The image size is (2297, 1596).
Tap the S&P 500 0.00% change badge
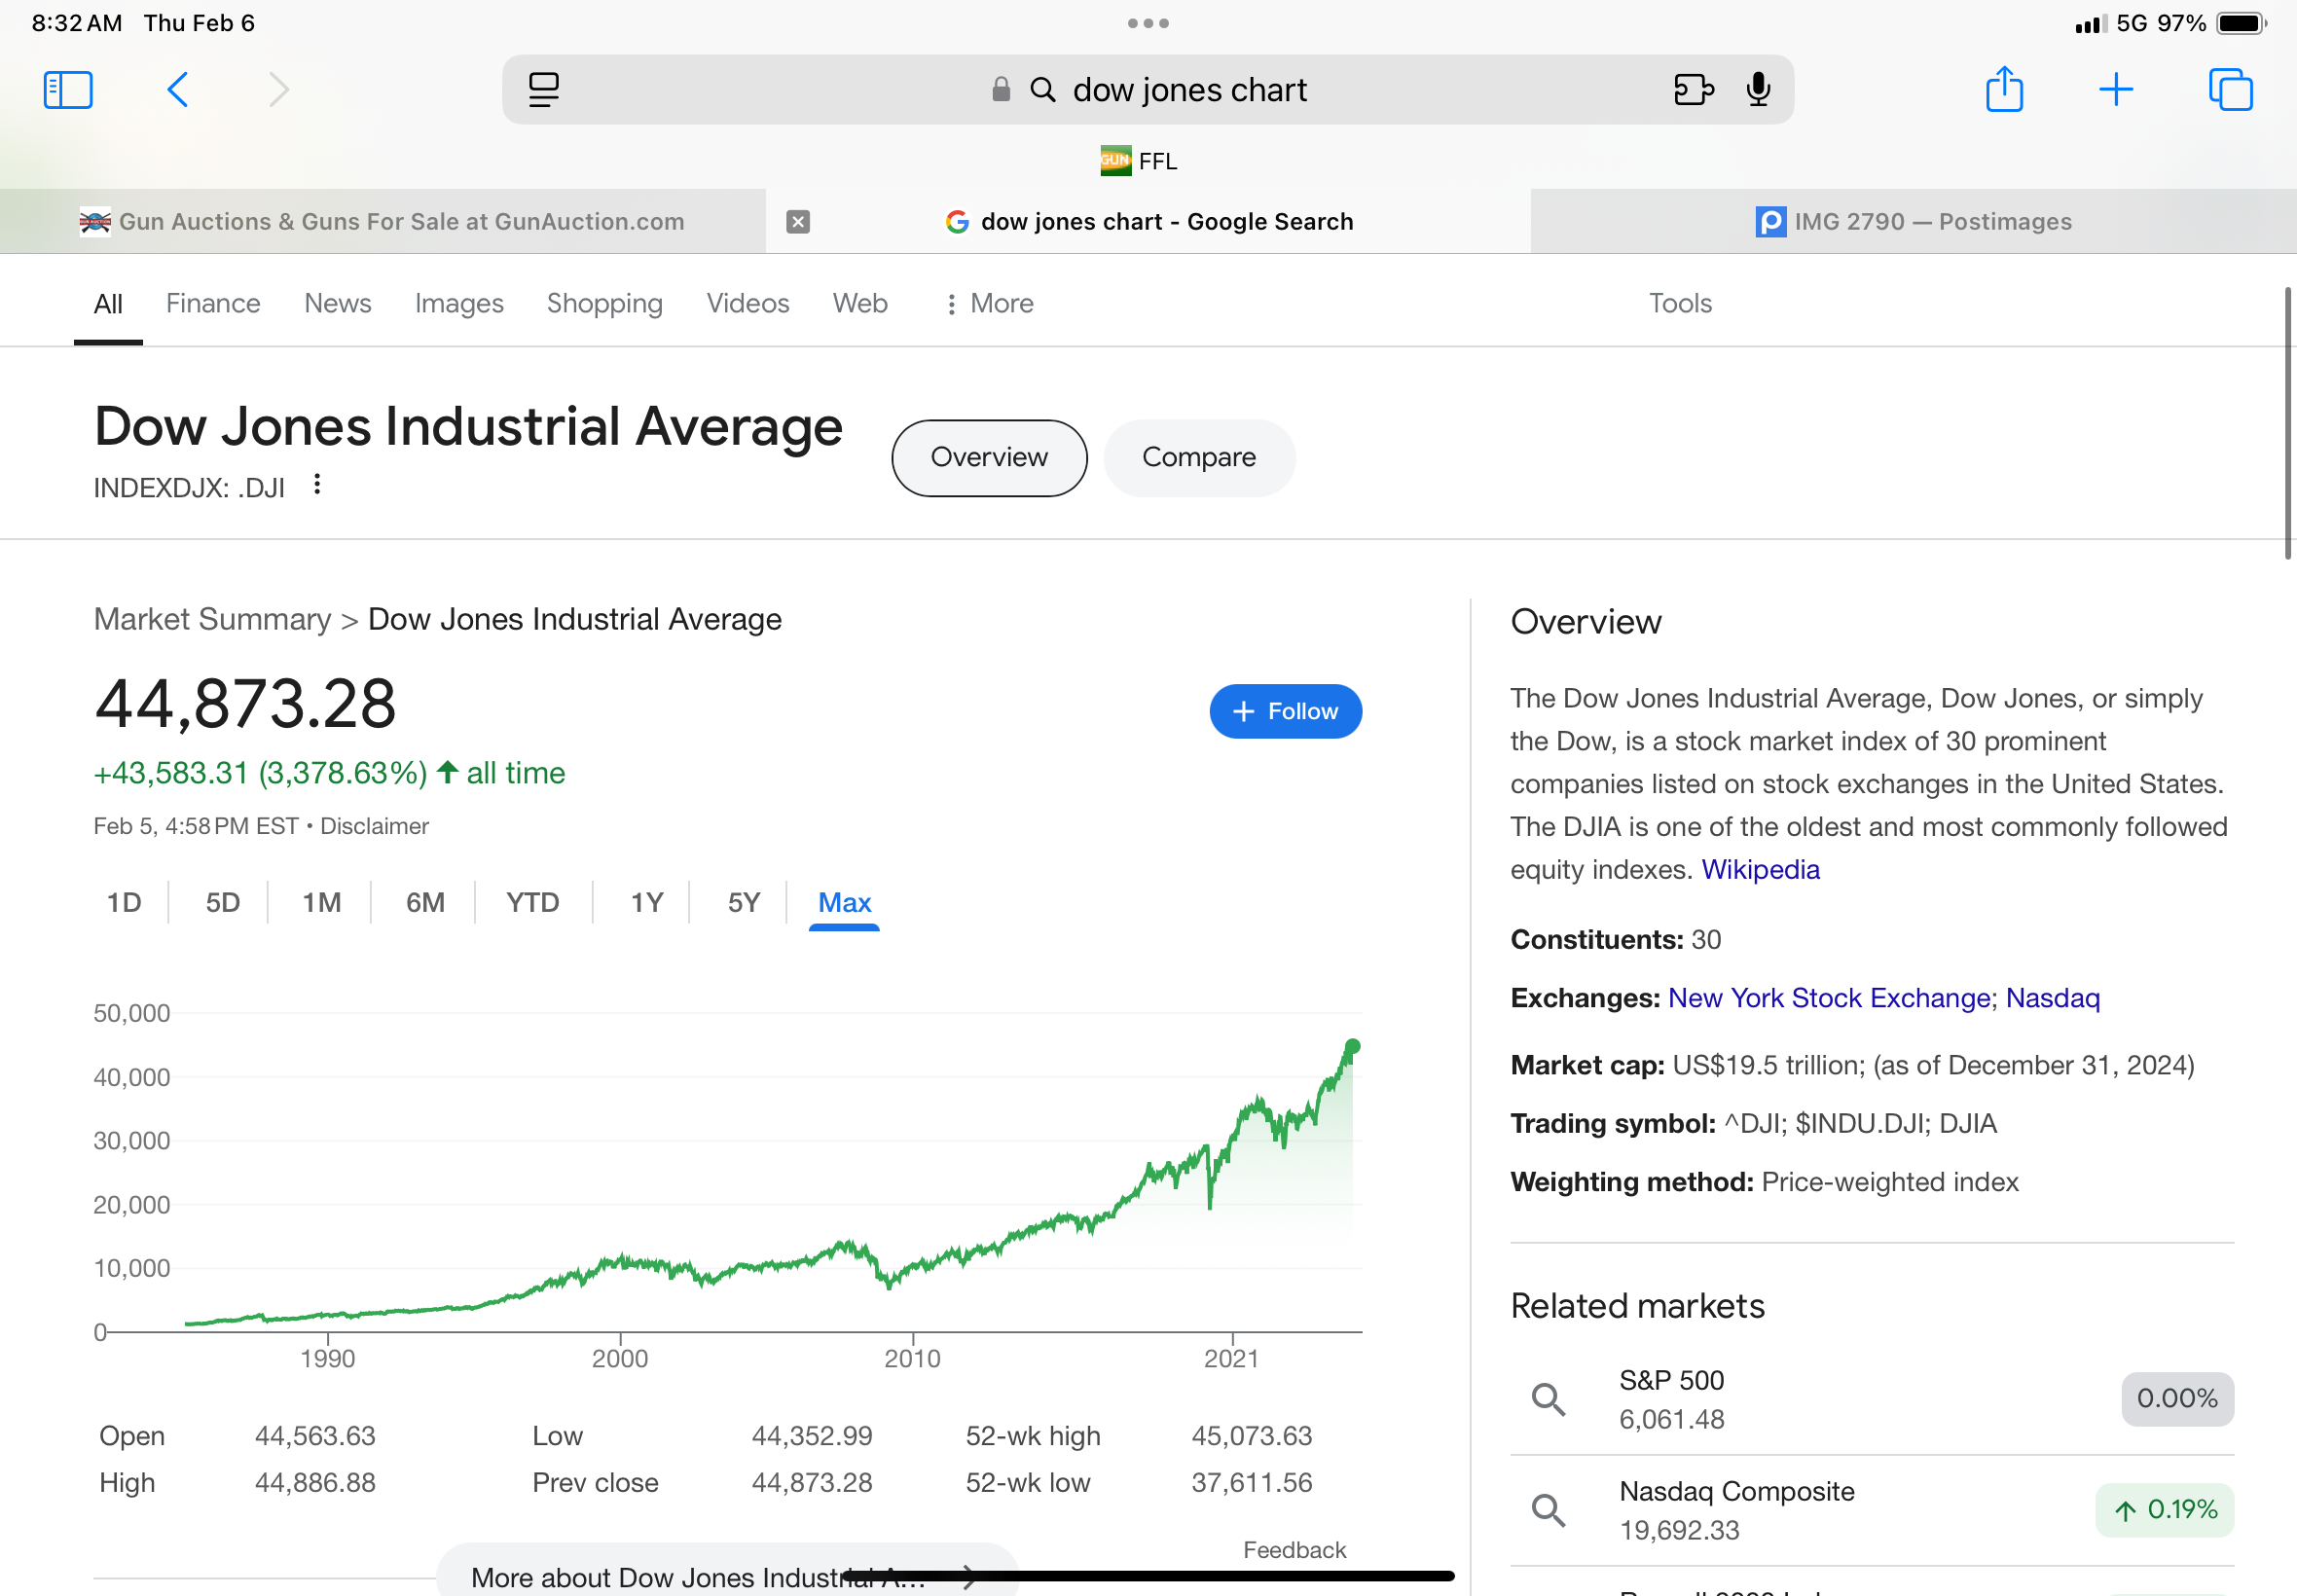[2177, 1399]
